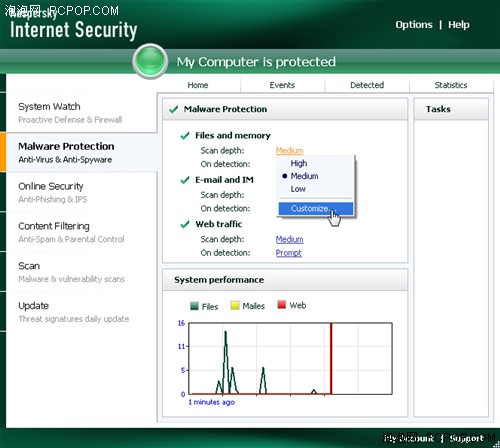Switch to the Events tab

click(282, 85)
